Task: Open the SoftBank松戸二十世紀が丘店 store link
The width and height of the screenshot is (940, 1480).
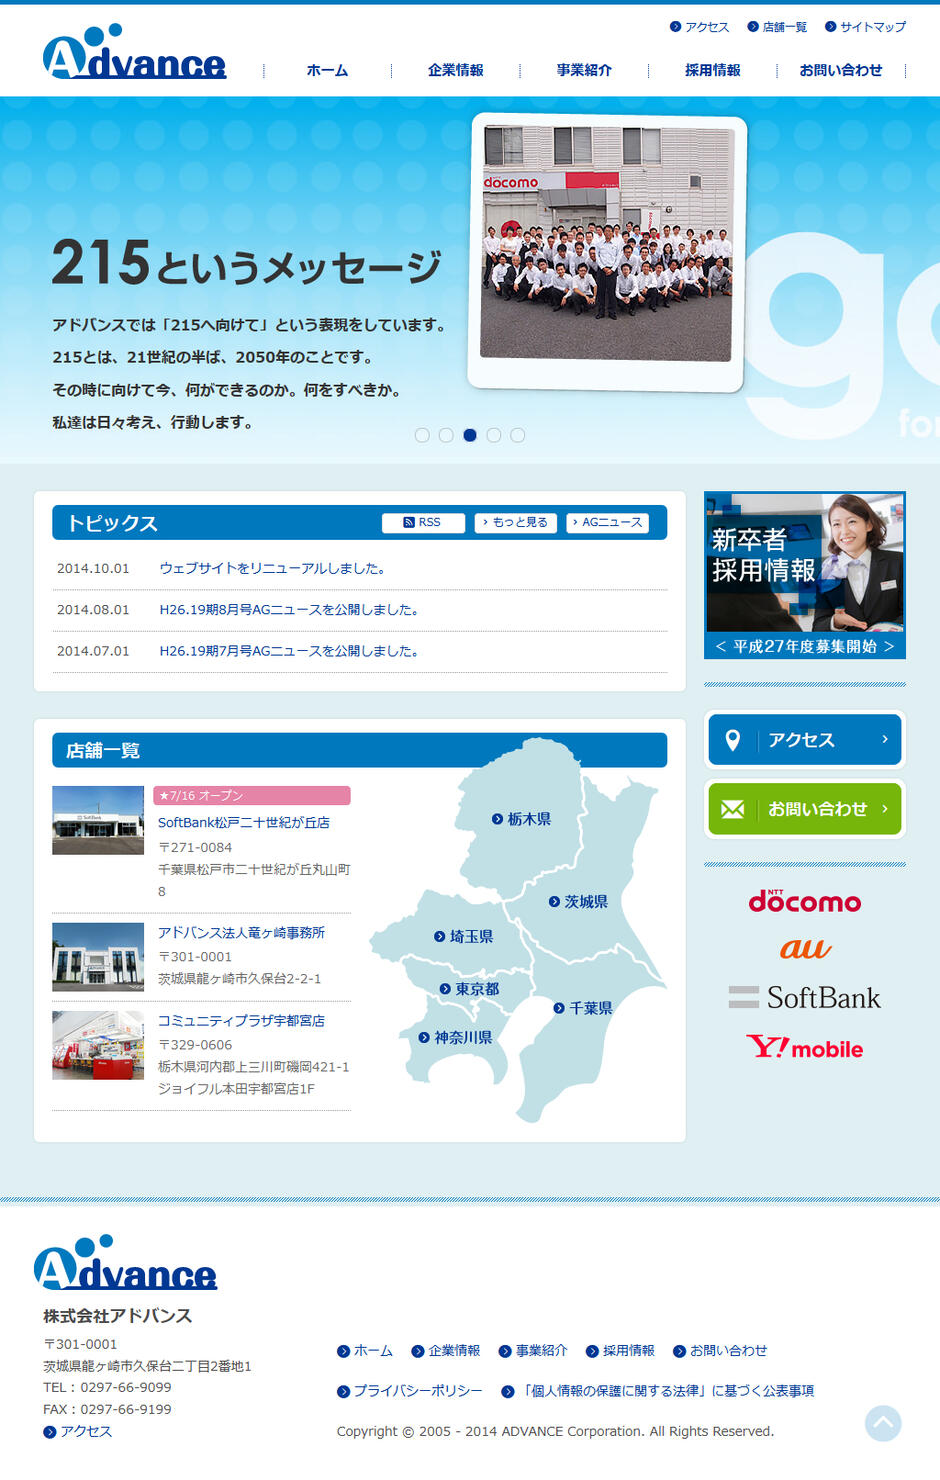Action: [x=243, y=822]
